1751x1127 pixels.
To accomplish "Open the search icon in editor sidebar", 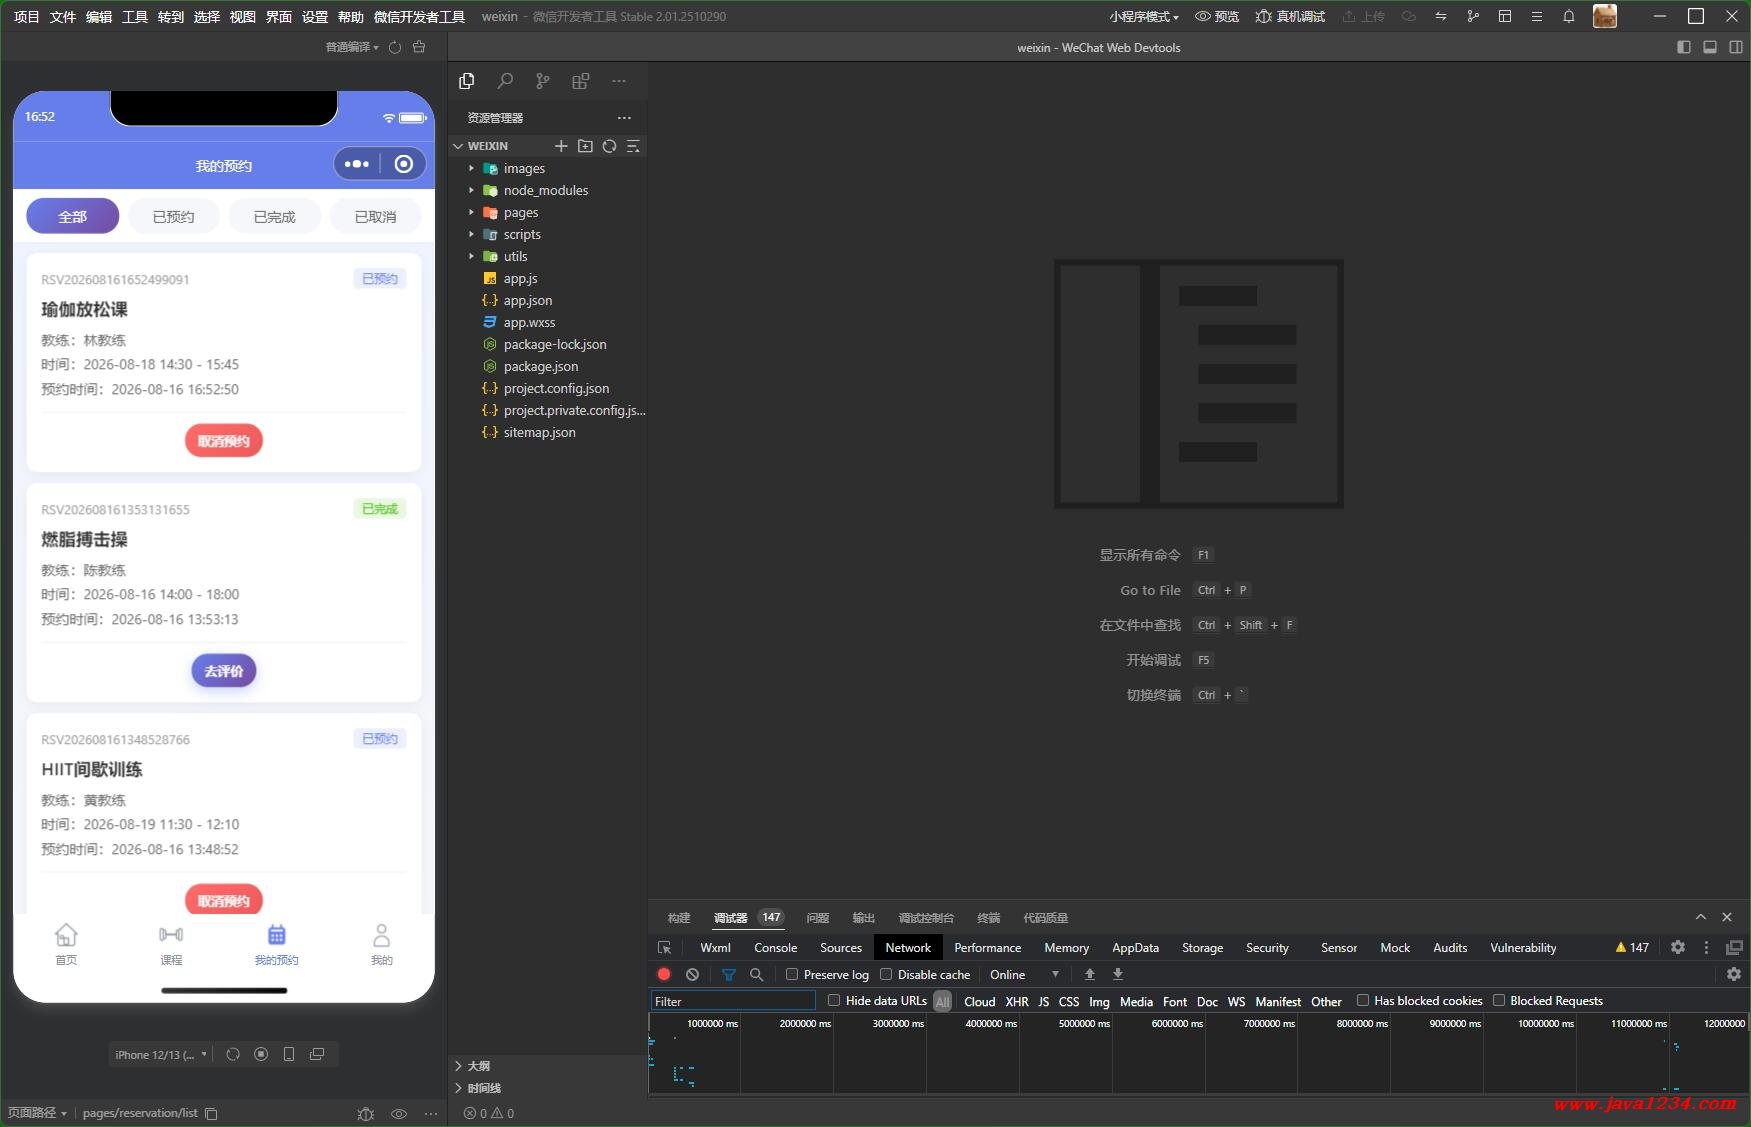I will point(505,81).
